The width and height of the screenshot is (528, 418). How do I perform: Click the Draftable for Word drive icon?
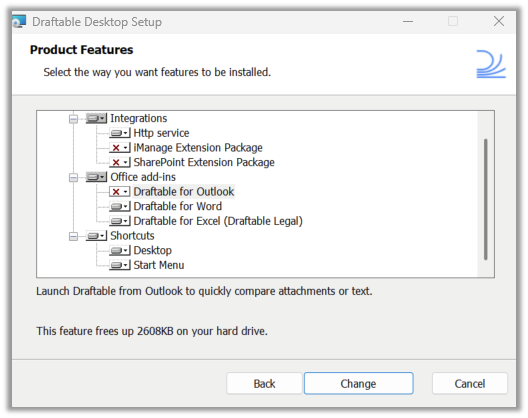120,206
